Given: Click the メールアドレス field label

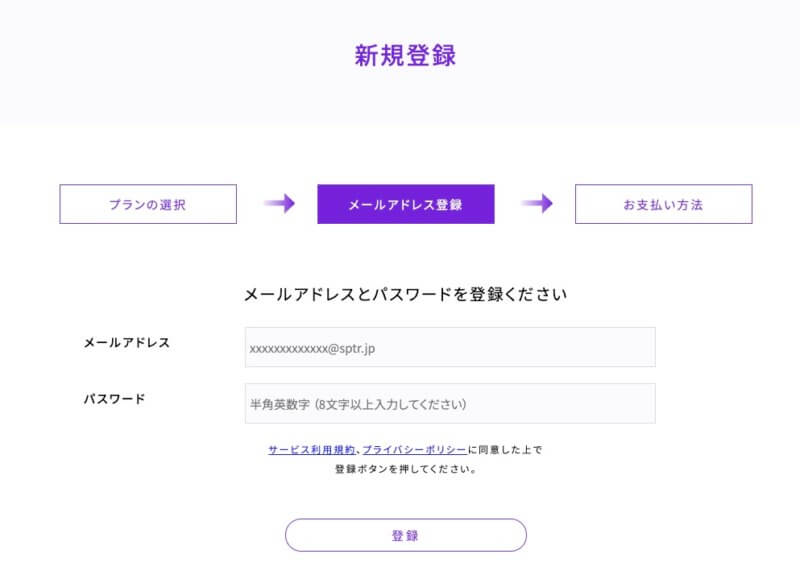Looking at the screenshot, I should pos(127,342).
